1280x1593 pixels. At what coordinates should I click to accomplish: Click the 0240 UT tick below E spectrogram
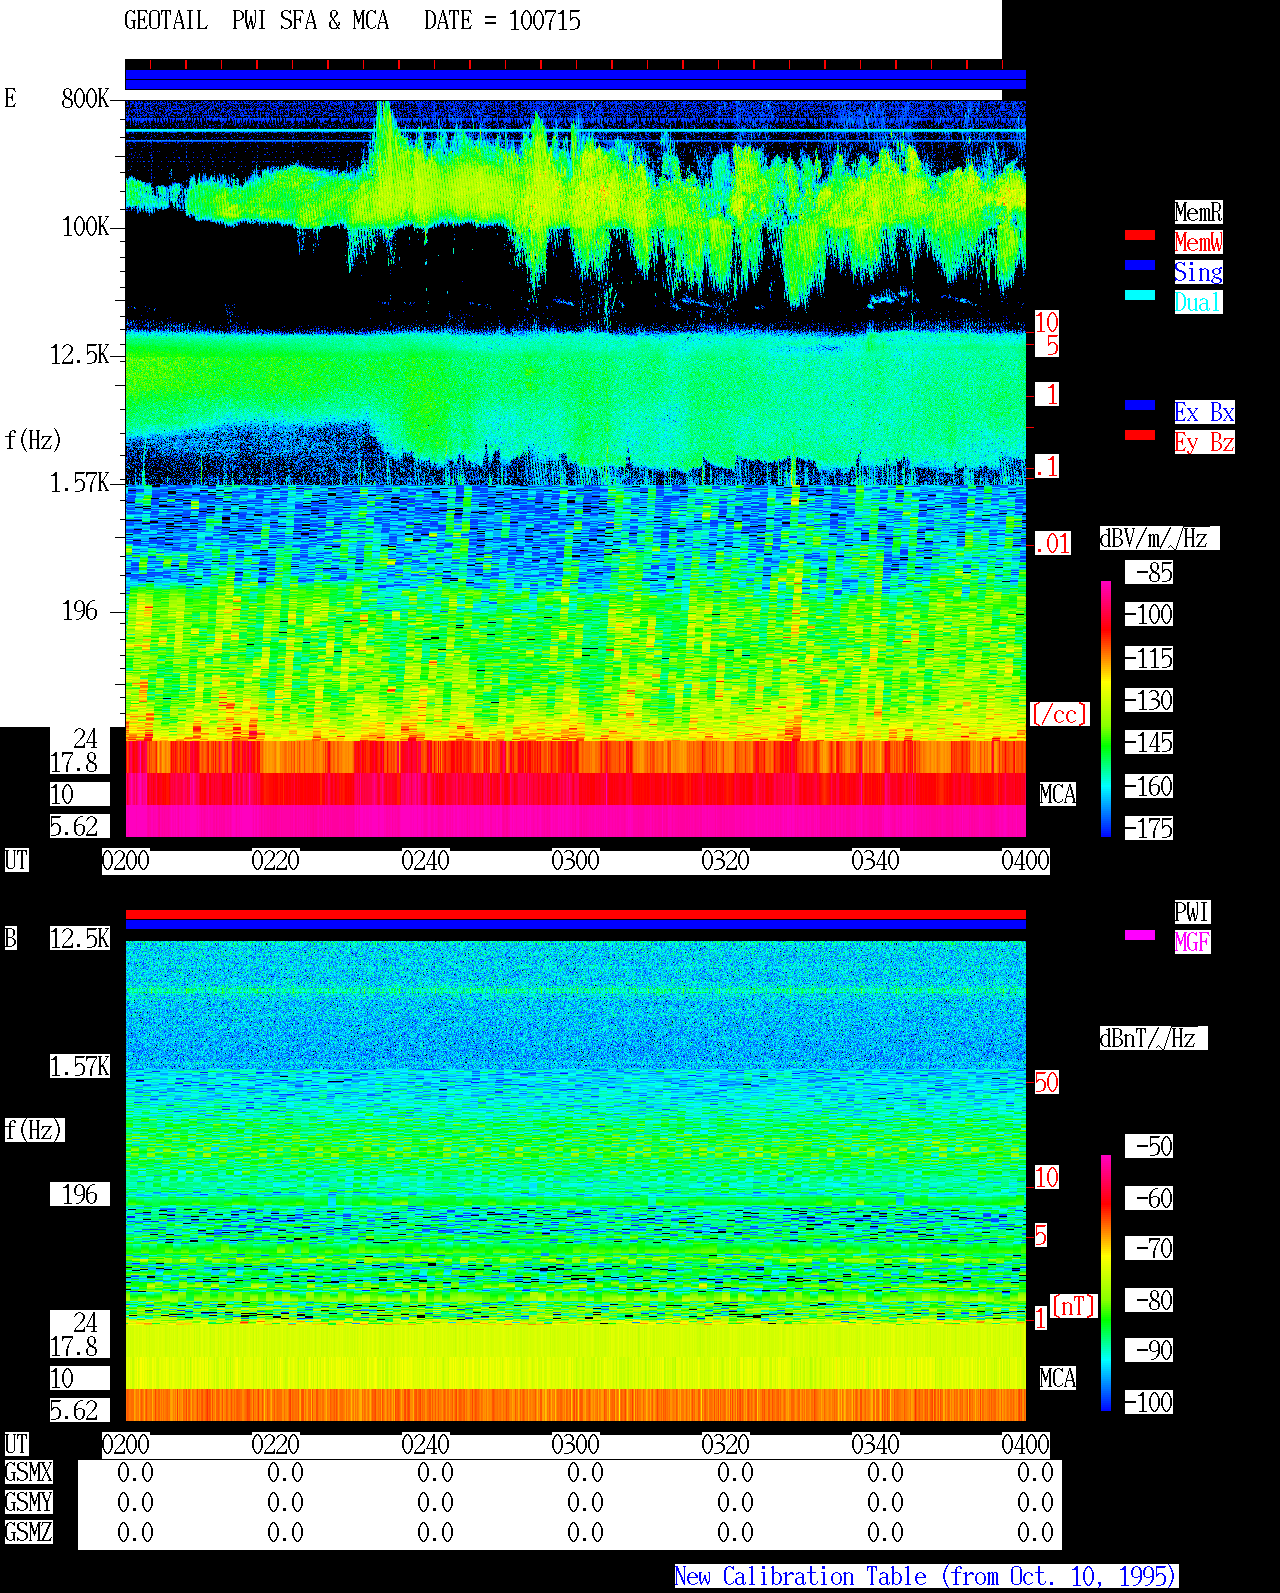pos(425,861)
